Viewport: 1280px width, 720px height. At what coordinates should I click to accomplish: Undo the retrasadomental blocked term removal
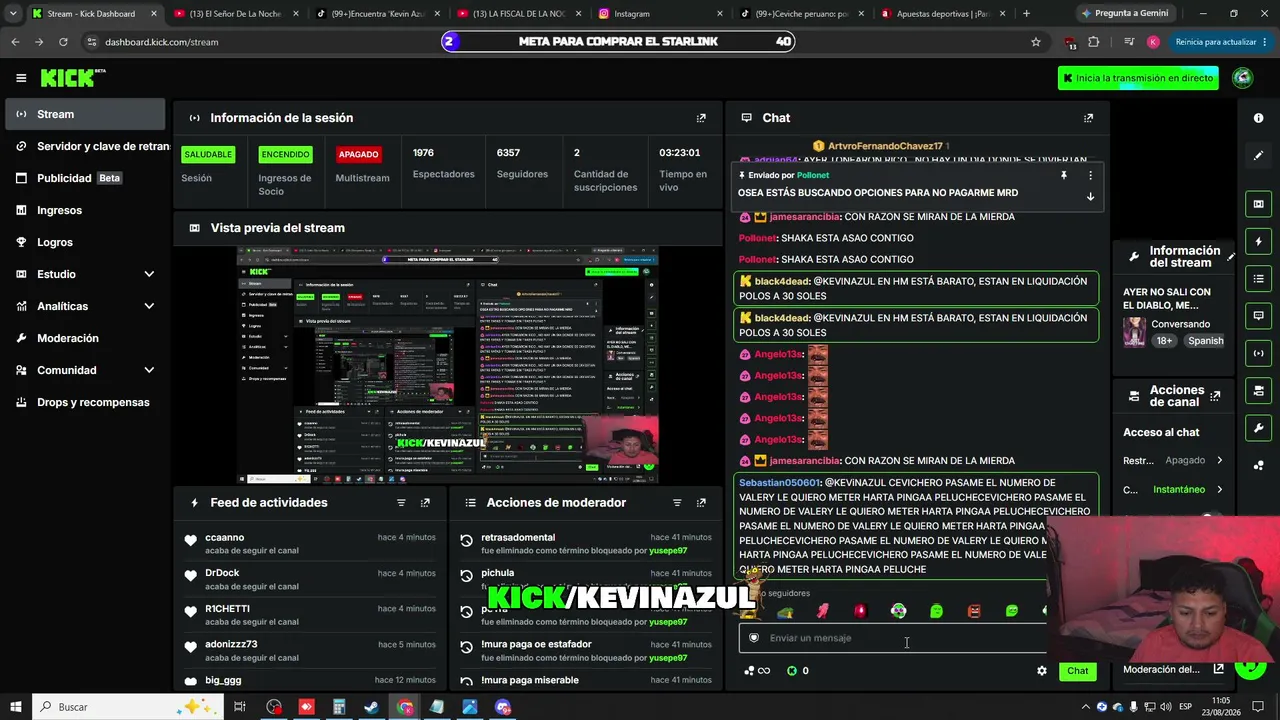(x=466, y=541)
